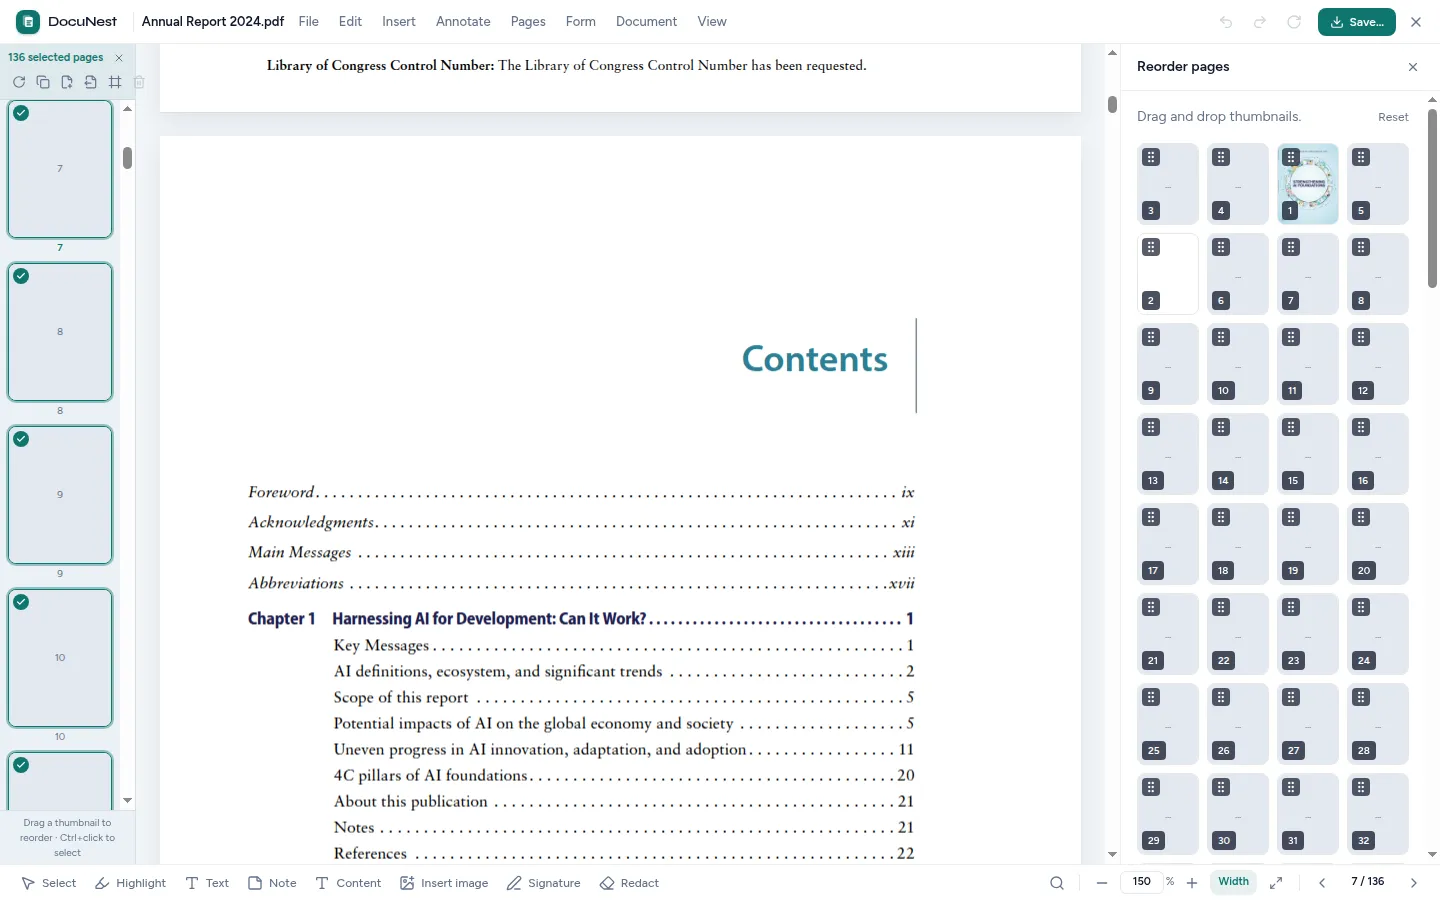Duplicate the selected pages

43,82
